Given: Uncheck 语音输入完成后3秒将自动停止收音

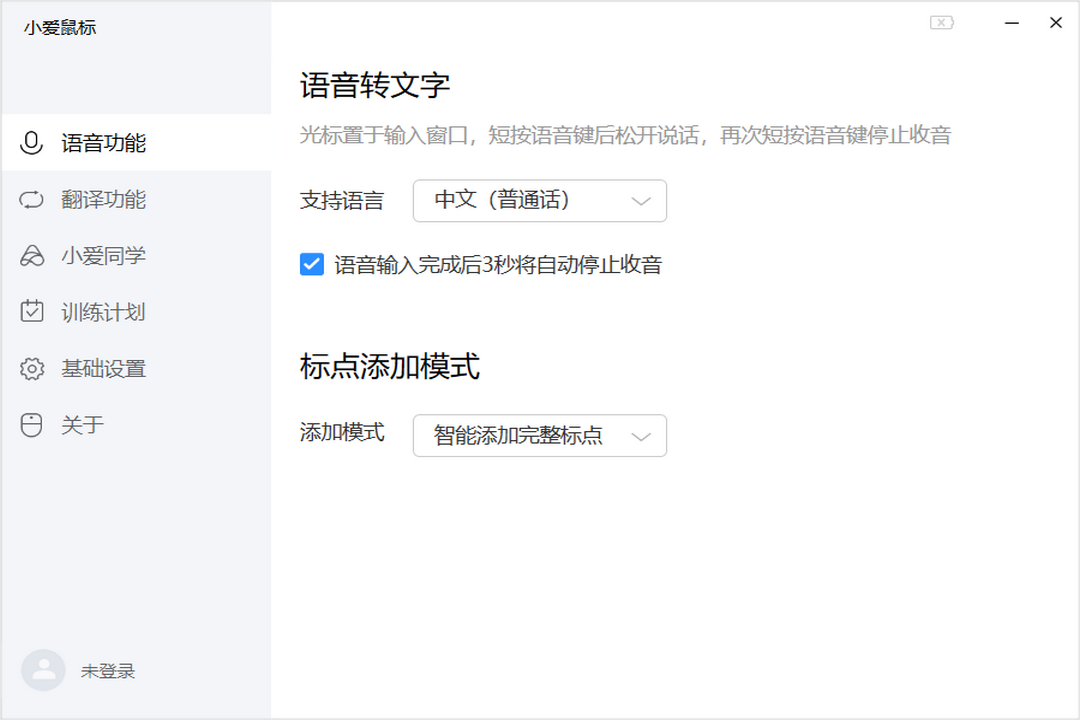Looking at the screenshot, I should (x=311, y=264).
